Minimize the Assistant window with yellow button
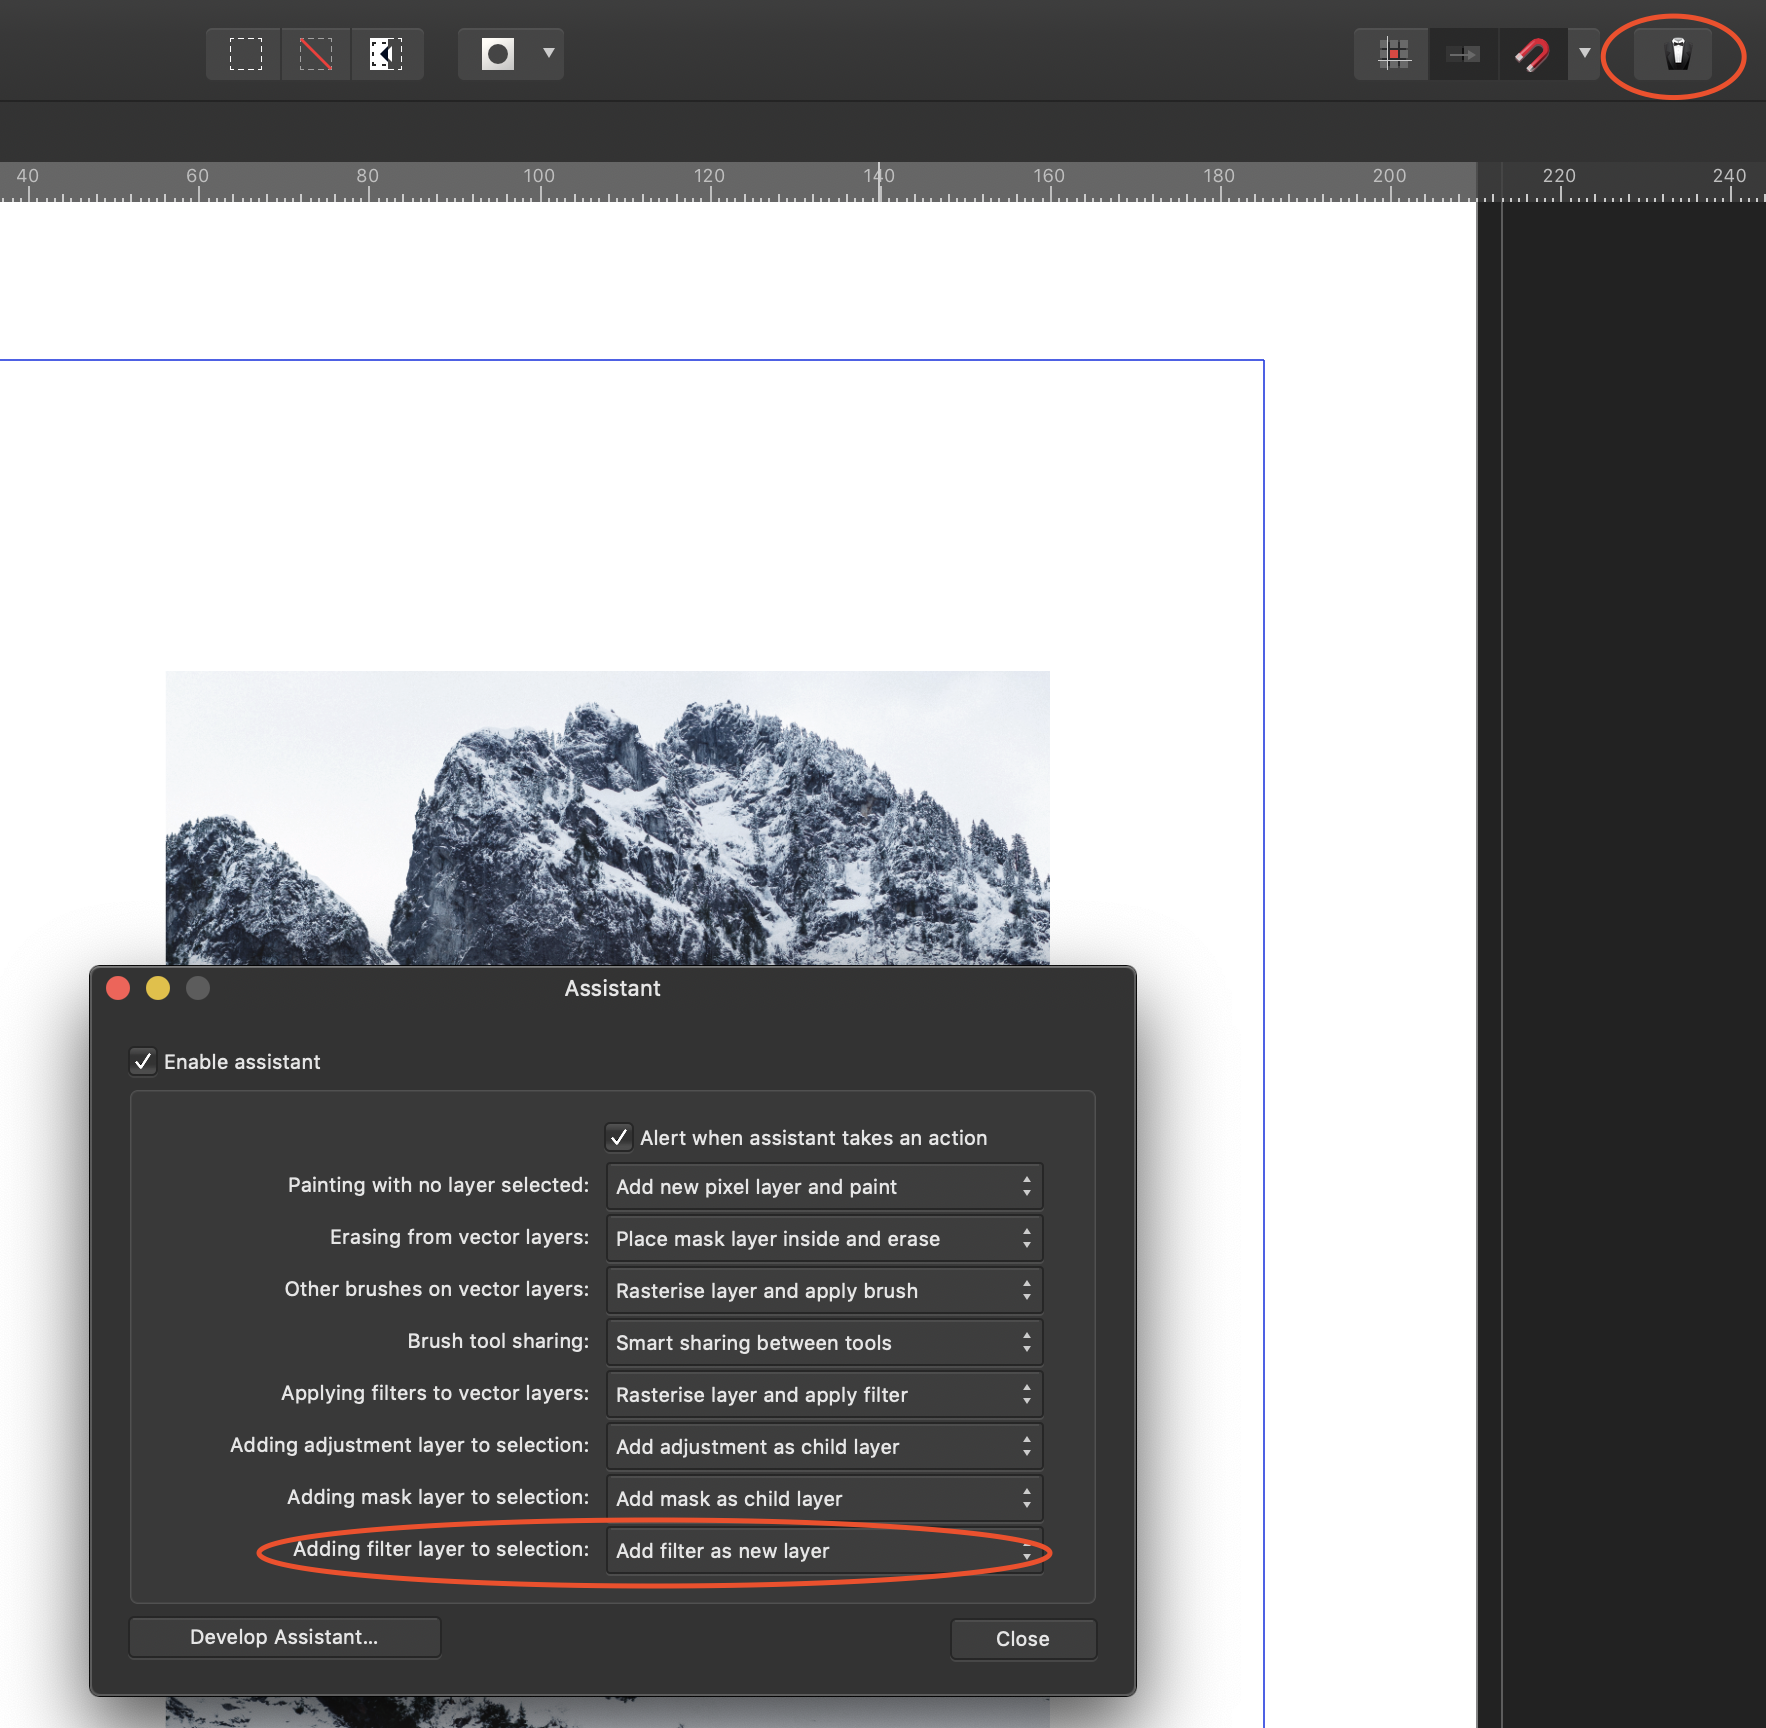 pos(158,988)
